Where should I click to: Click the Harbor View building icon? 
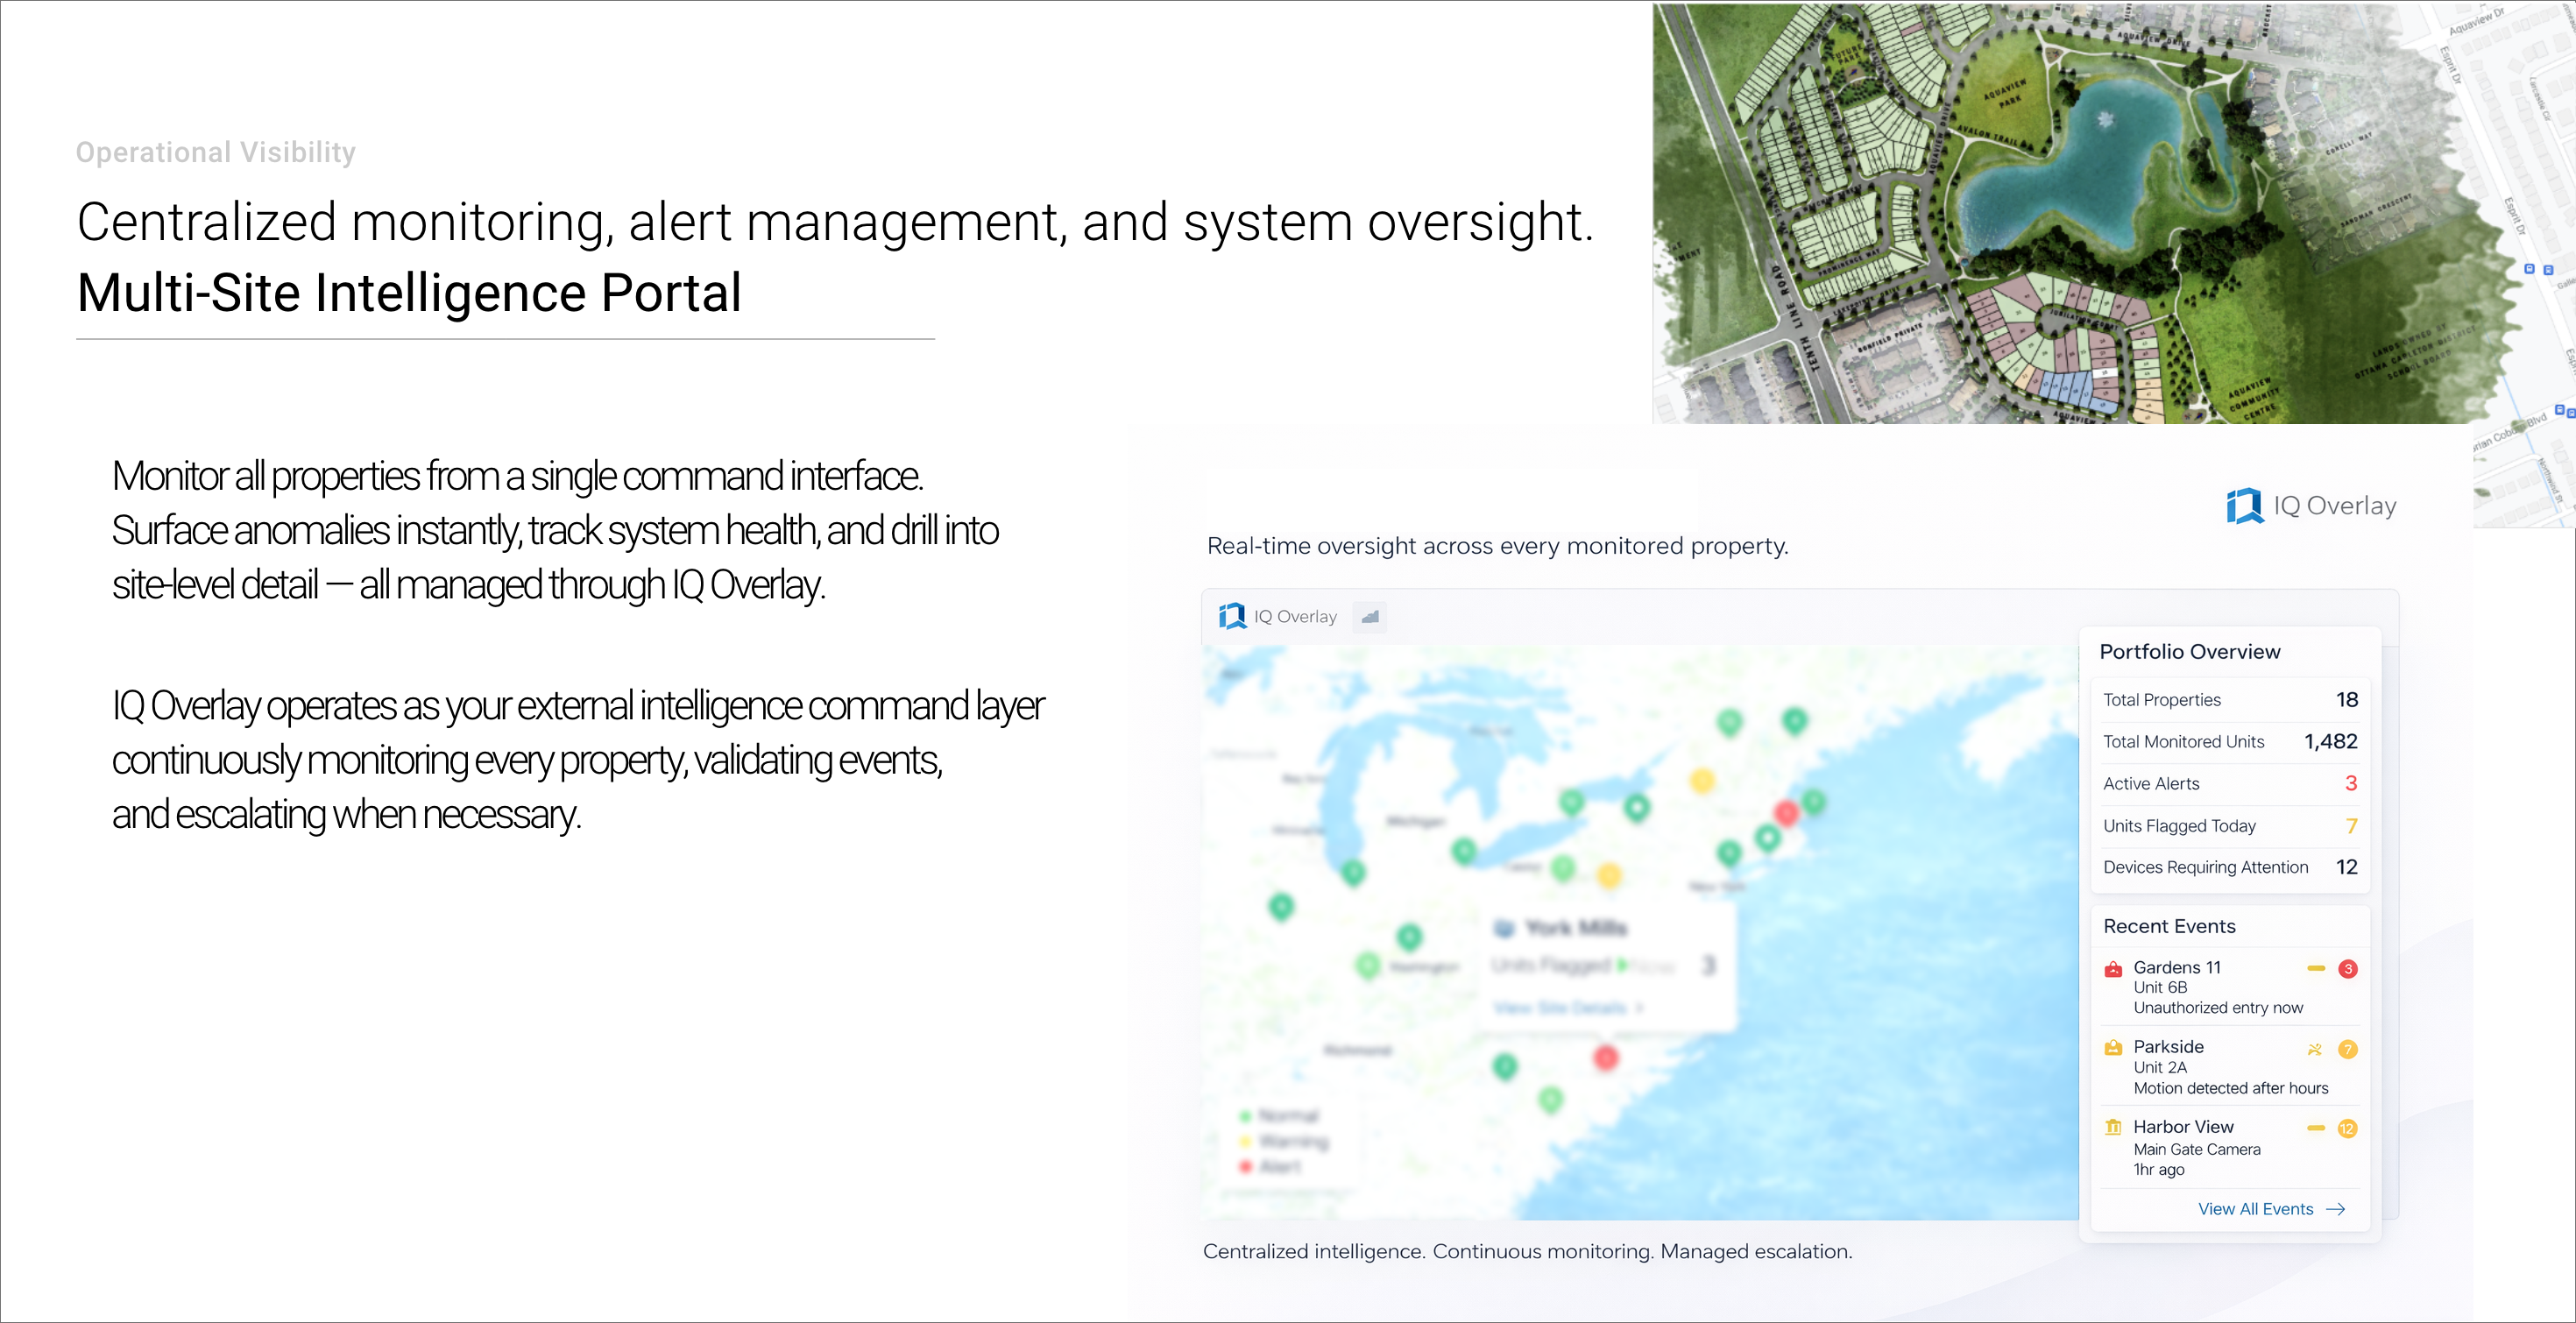point(2112,1128)
